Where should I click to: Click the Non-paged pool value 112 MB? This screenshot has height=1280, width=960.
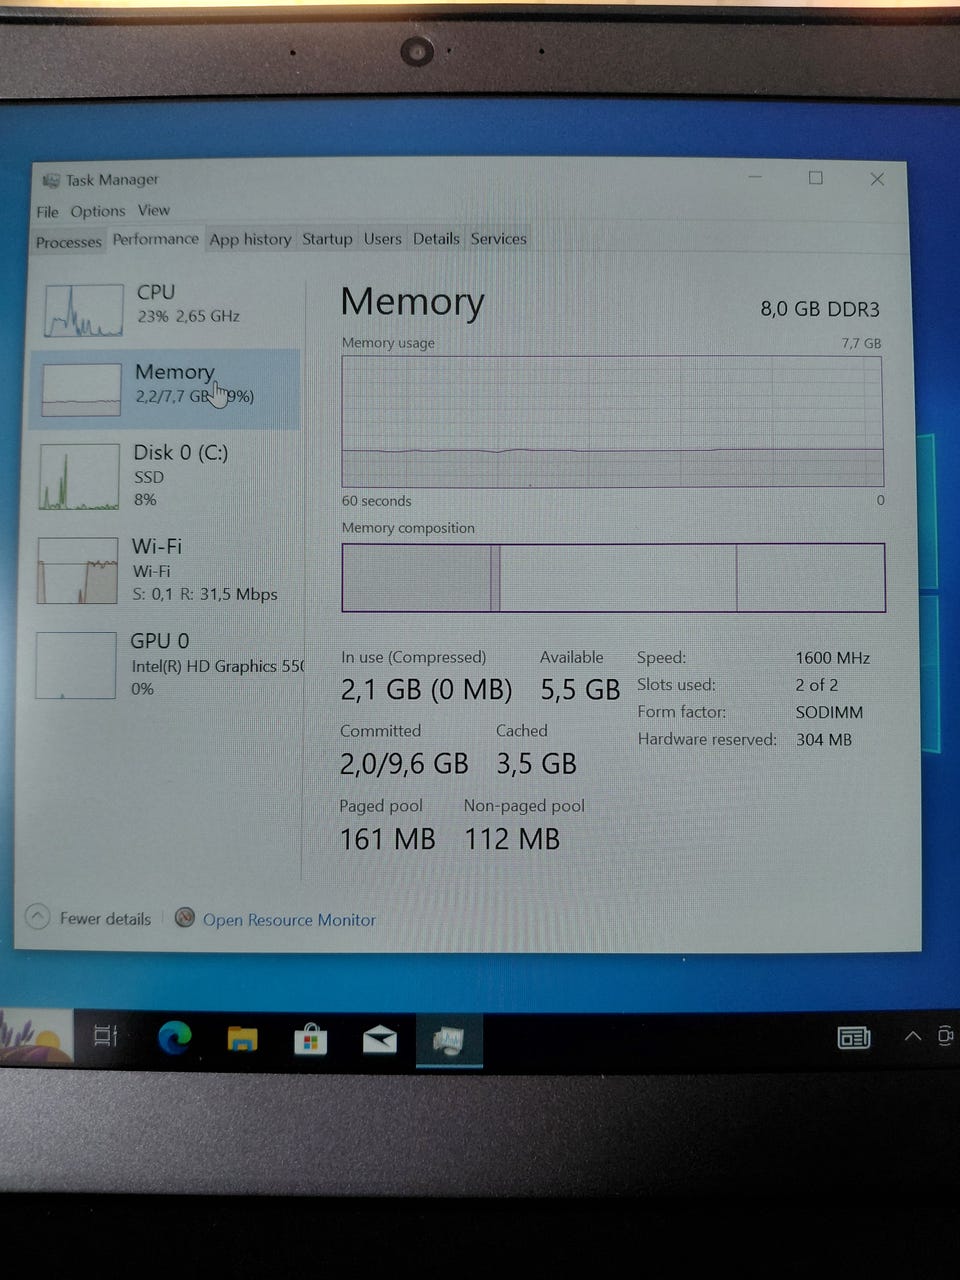512,839
